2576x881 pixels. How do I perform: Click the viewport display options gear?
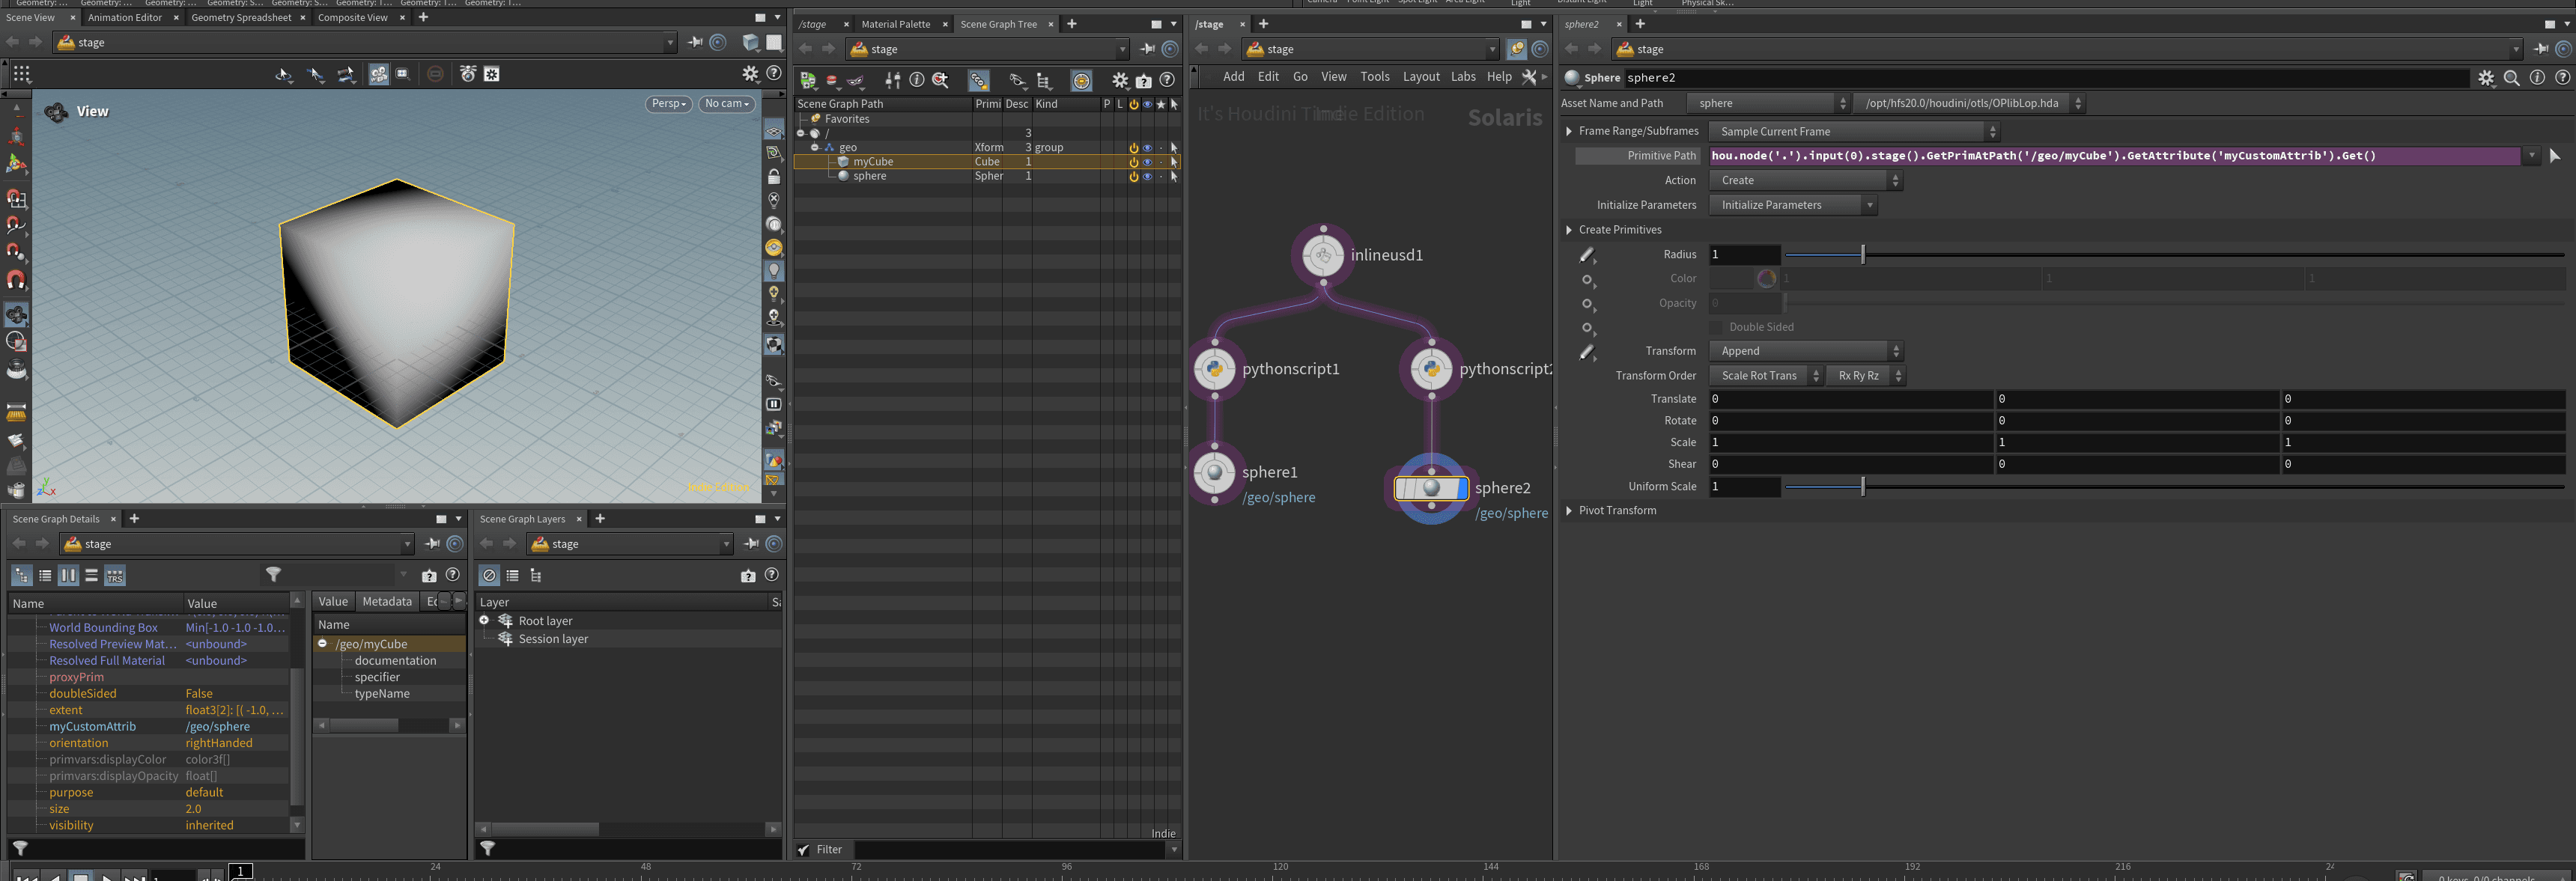tap(750, 74)
